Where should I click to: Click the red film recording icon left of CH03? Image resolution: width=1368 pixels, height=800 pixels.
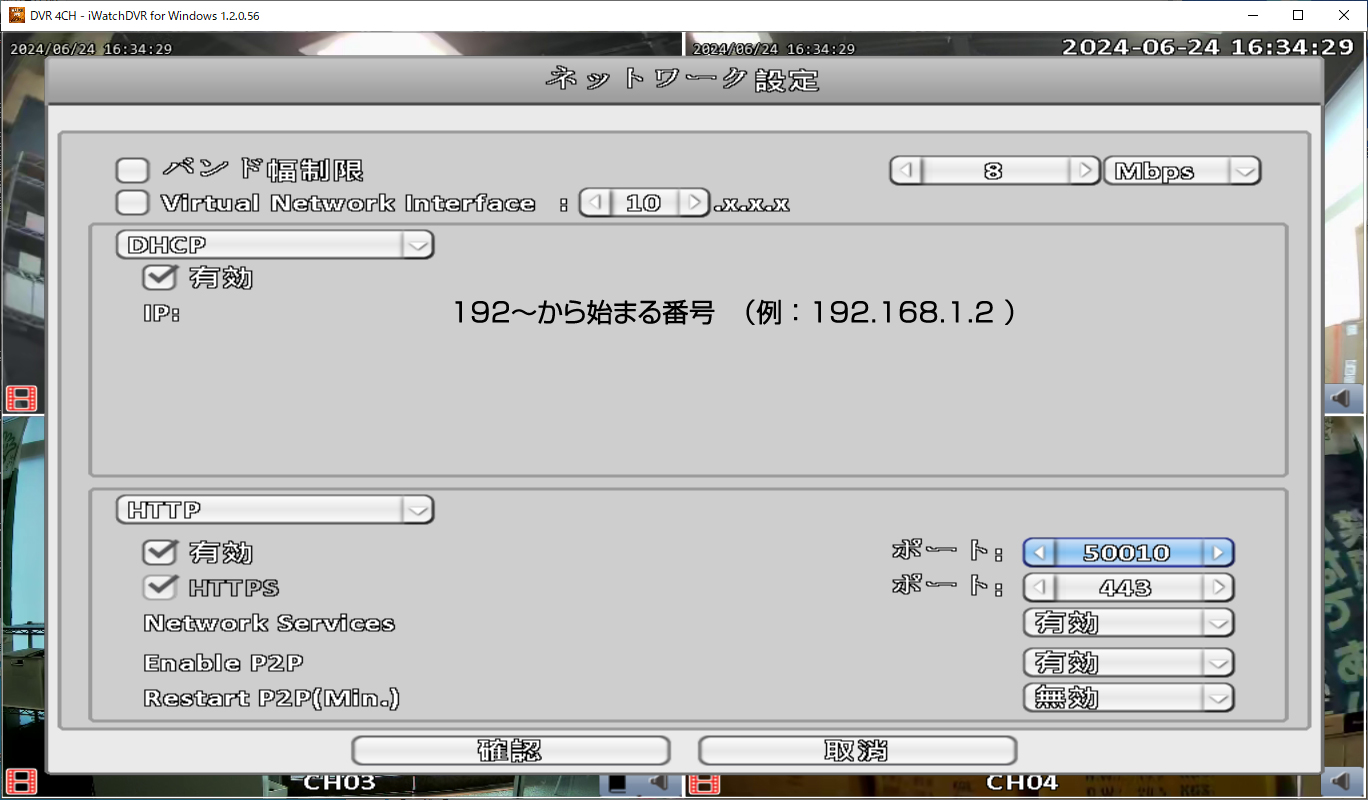pyautogui.click(x=21, y=782)
